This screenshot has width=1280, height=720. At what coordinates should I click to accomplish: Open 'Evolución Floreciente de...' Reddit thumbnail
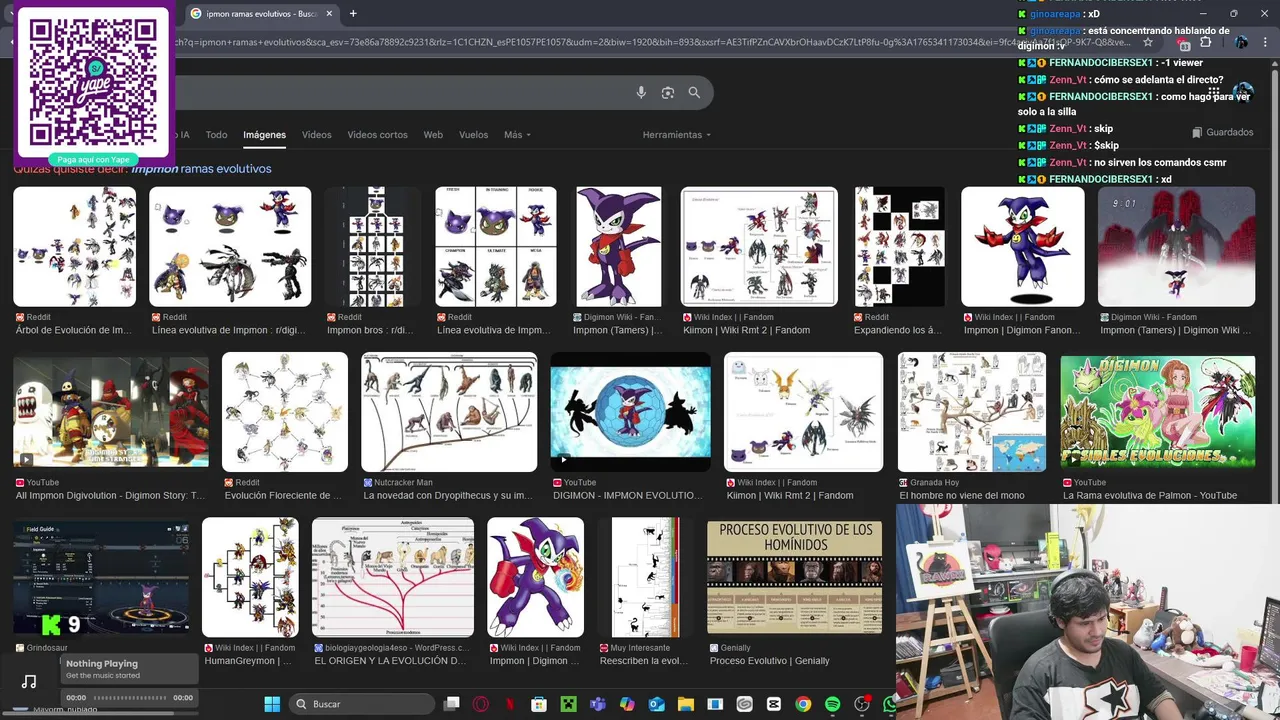pyautogui.click(x=284, y=411)
